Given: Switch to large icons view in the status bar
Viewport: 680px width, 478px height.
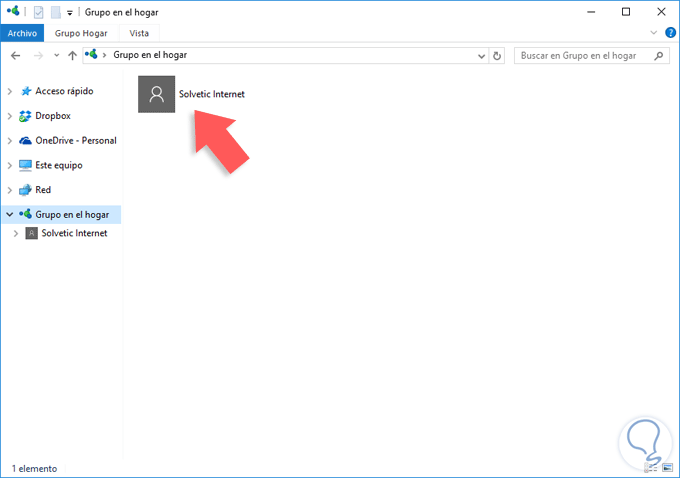Looking at the screenshot, I should click(x=667, y=468).
